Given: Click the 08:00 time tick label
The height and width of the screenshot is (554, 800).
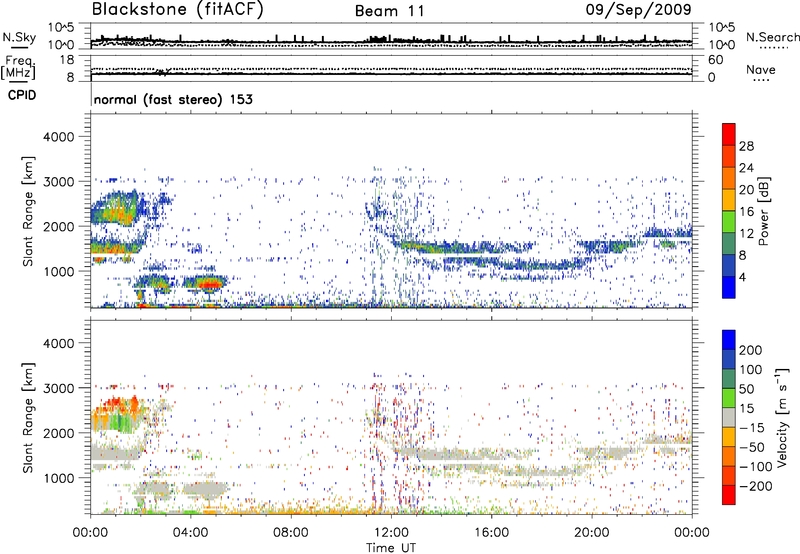Looking at the screenshot, I should pos(290,533).
